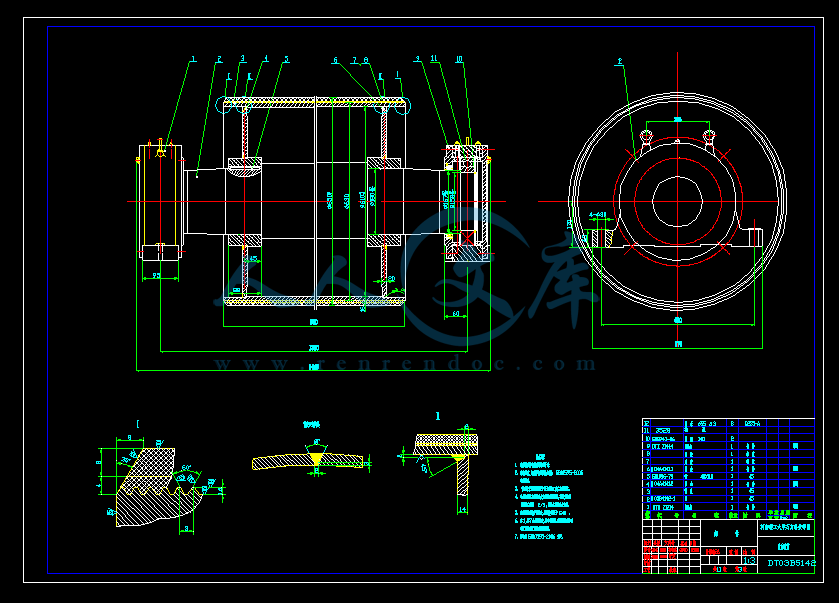Viewport: 839px width, 603px height.
Task: Pick balloon callout 2 above the main section view
Action: pyautogui.click(x=219, y=59)
